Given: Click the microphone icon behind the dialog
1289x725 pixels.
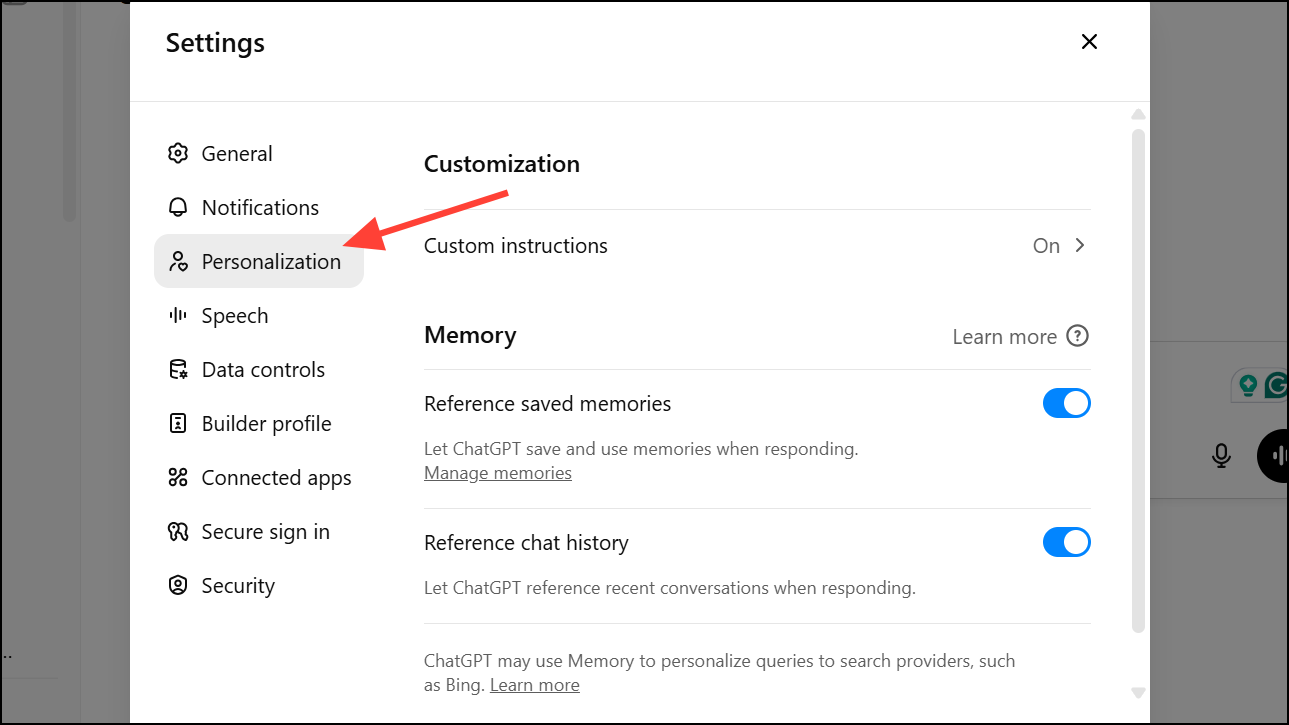Looking at the screenshot, I should click(x=1221, y=456).
